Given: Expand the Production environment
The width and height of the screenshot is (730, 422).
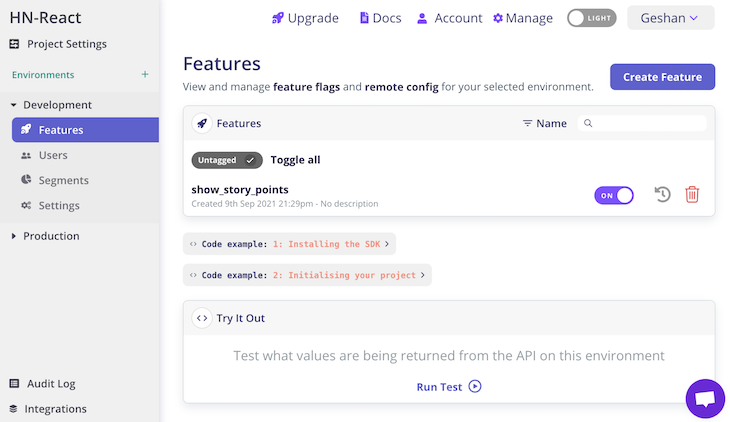Looking at the screenshot, I should [x=45, y=236].
